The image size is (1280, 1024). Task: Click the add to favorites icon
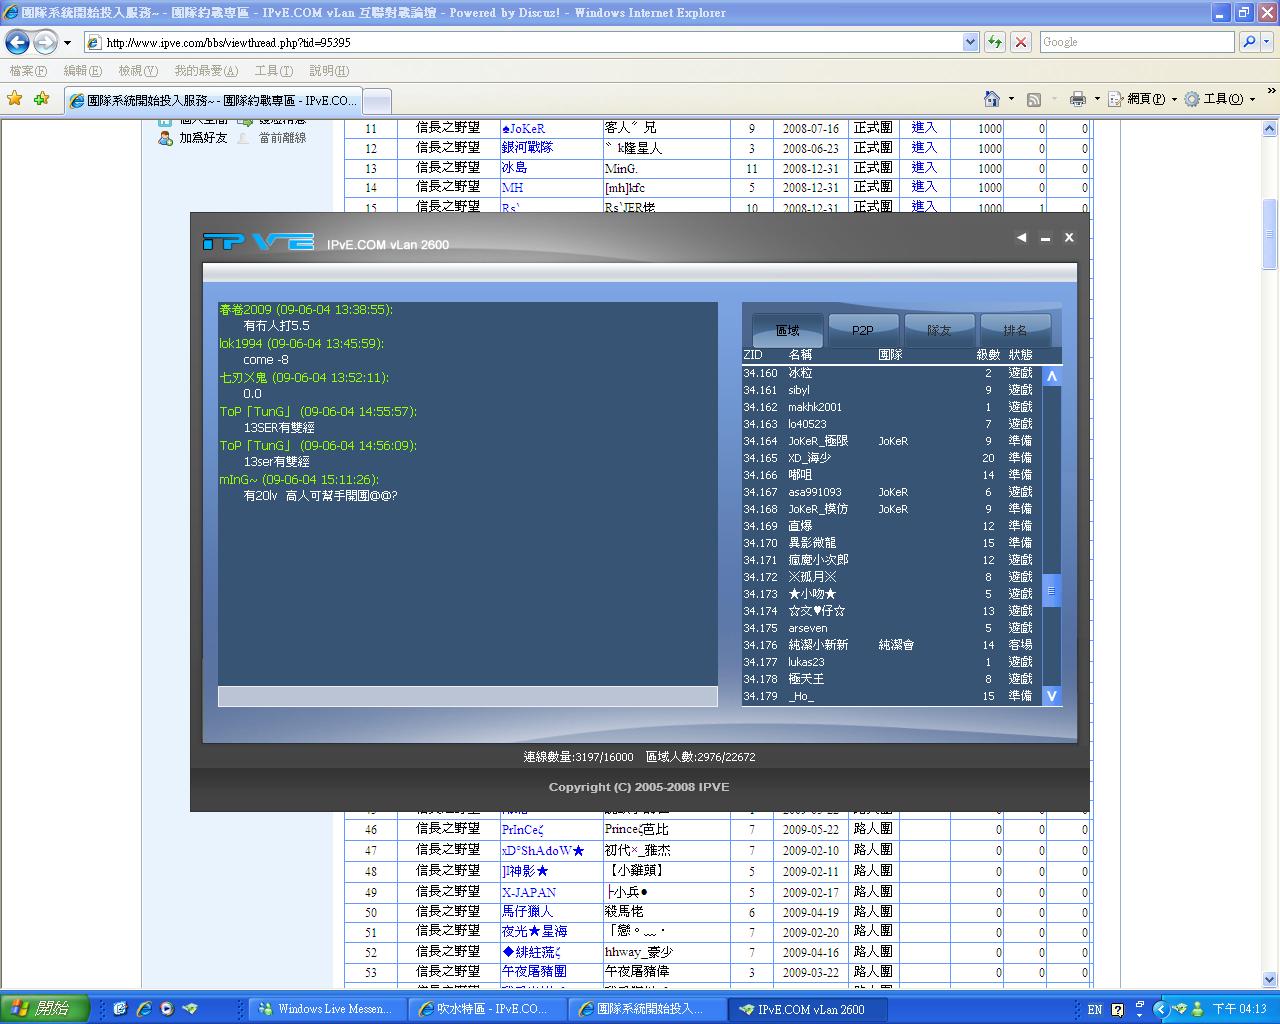pos(41,99)
